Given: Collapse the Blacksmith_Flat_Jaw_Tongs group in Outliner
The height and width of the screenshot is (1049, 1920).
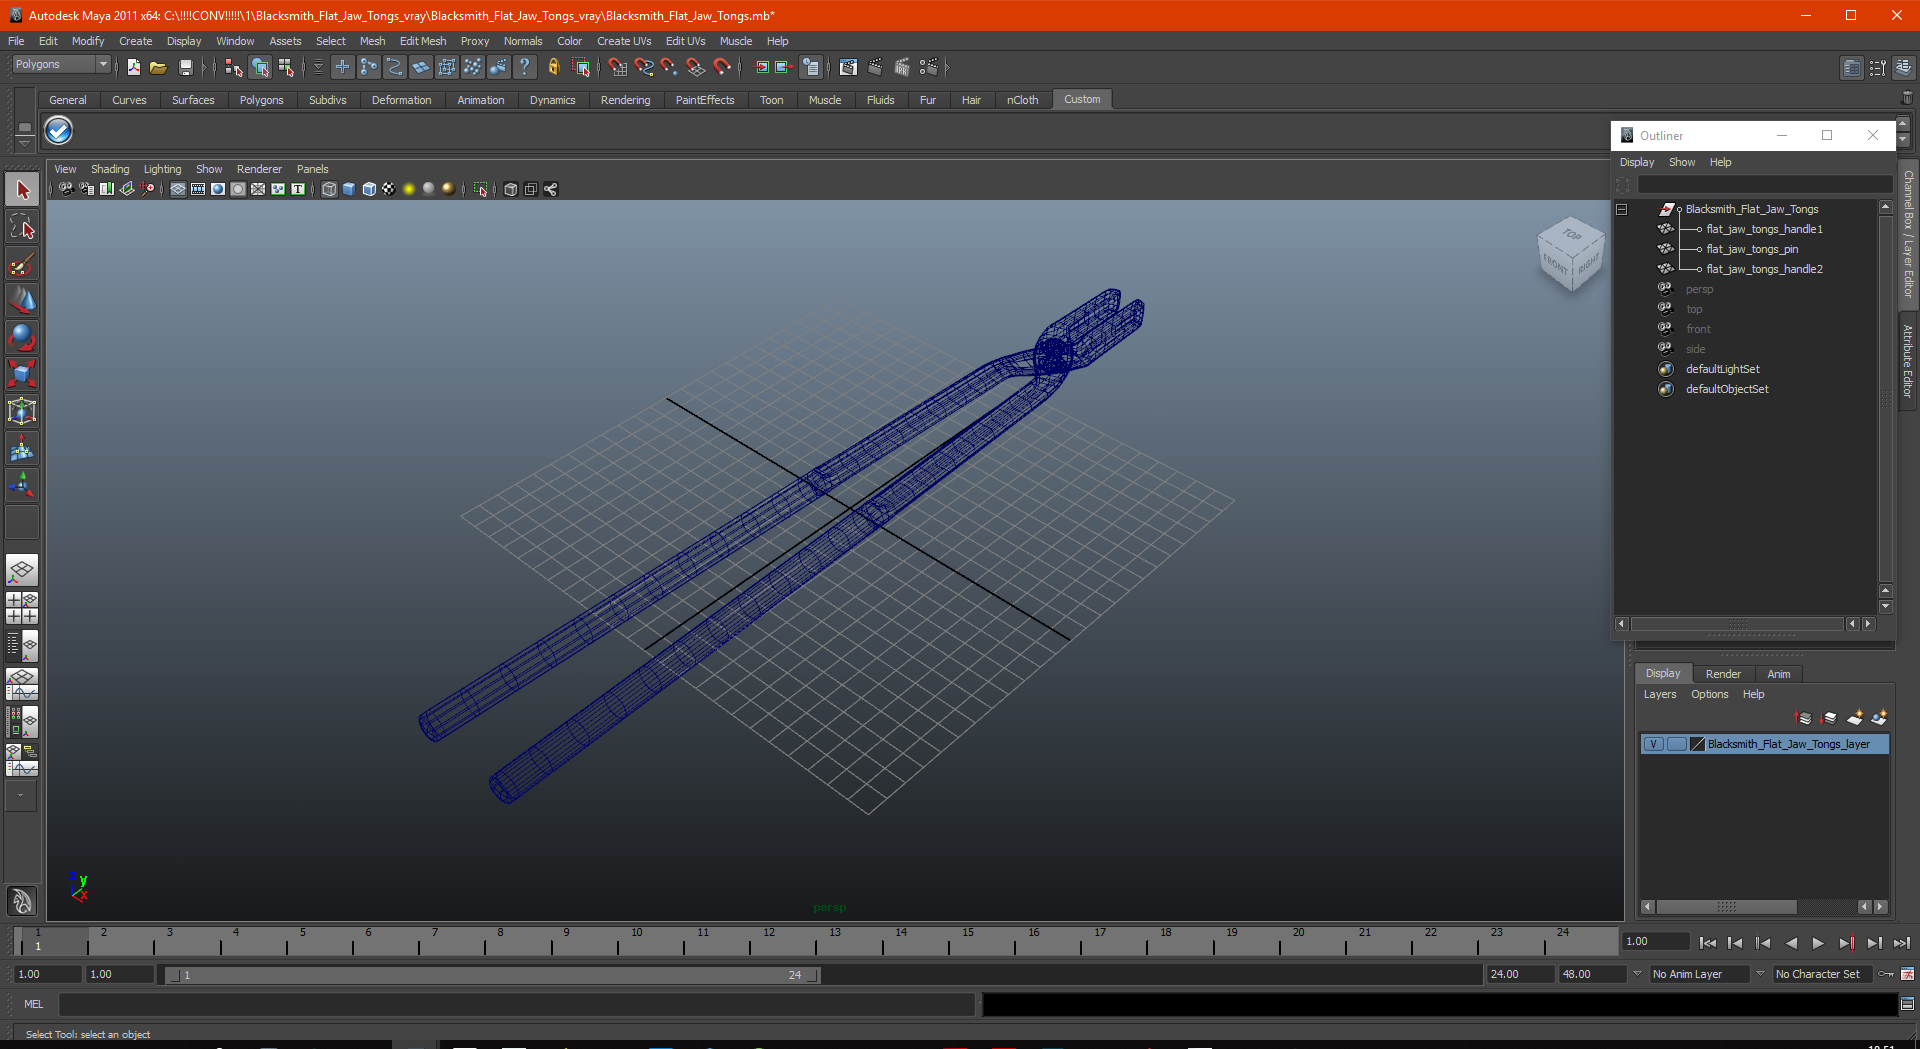Looking at the screenshot, I should [1621, 209].
